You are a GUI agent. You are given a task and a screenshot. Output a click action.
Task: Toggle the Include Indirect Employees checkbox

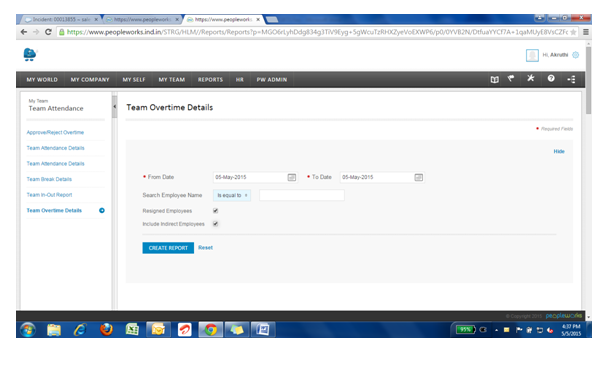click(215, 224)
